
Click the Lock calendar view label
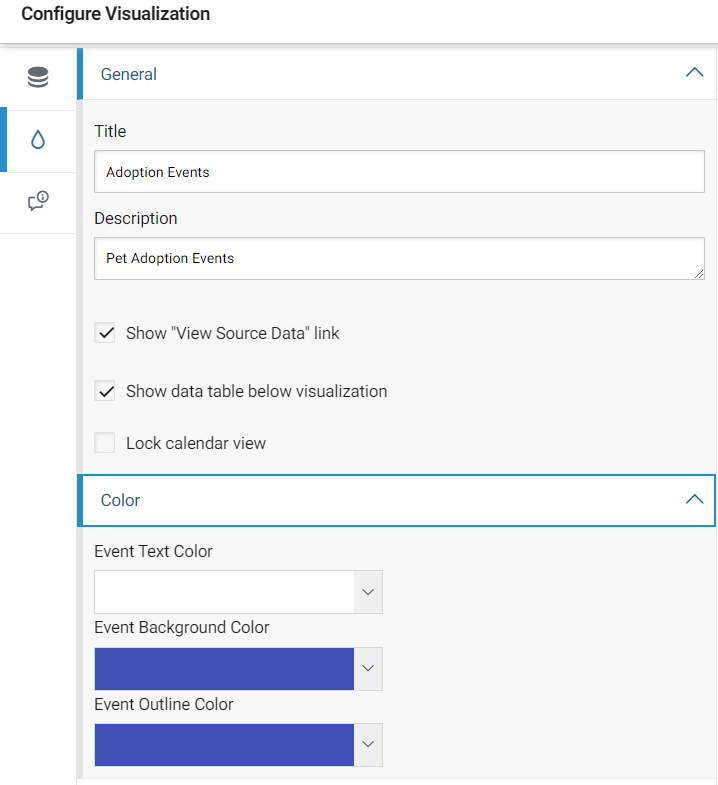click(x=196, y=443)
